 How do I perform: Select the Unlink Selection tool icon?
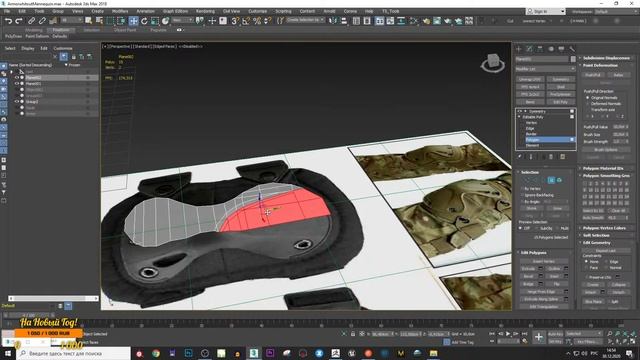pyautogui.click(x=42, y=21)
